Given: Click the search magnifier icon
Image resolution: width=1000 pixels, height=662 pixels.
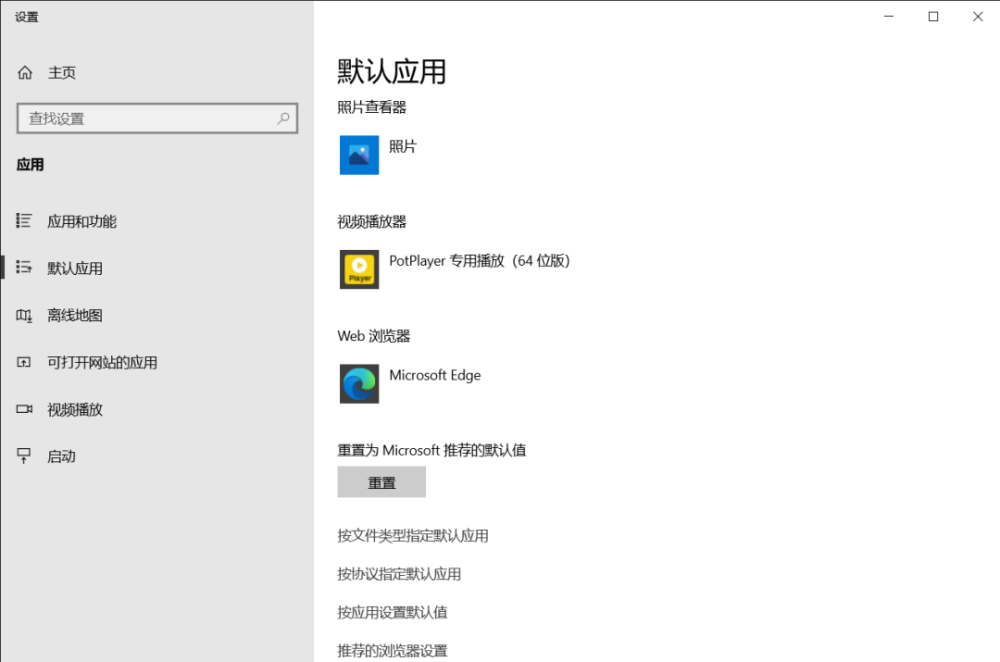Looking at the screenshot, I should pos(283,118).
